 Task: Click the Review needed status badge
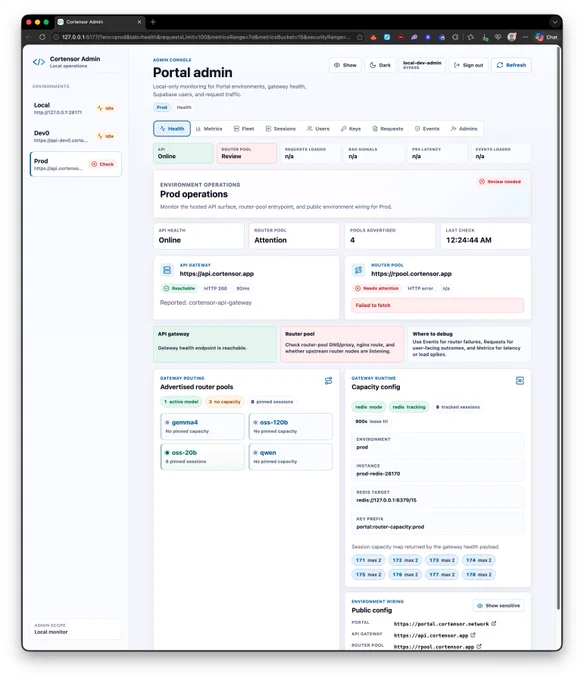tap(499, 182)
